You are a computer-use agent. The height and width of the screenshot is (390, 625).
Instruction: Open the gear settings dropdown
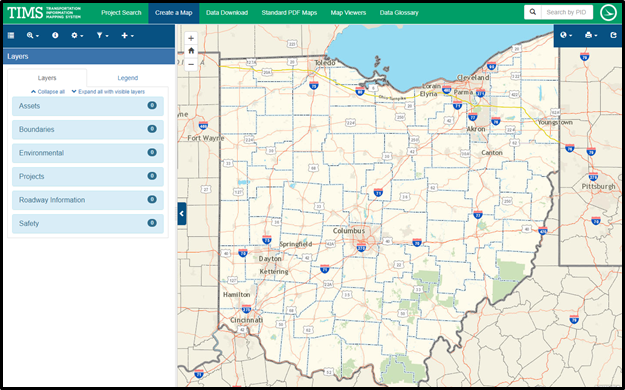pos(77,35)
